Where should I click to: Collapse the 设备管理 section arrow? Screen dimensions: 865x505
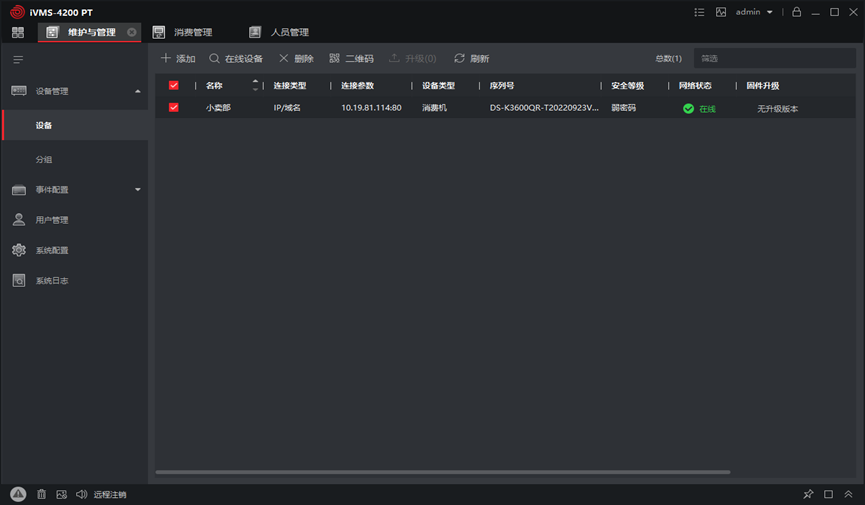[138, 91]
